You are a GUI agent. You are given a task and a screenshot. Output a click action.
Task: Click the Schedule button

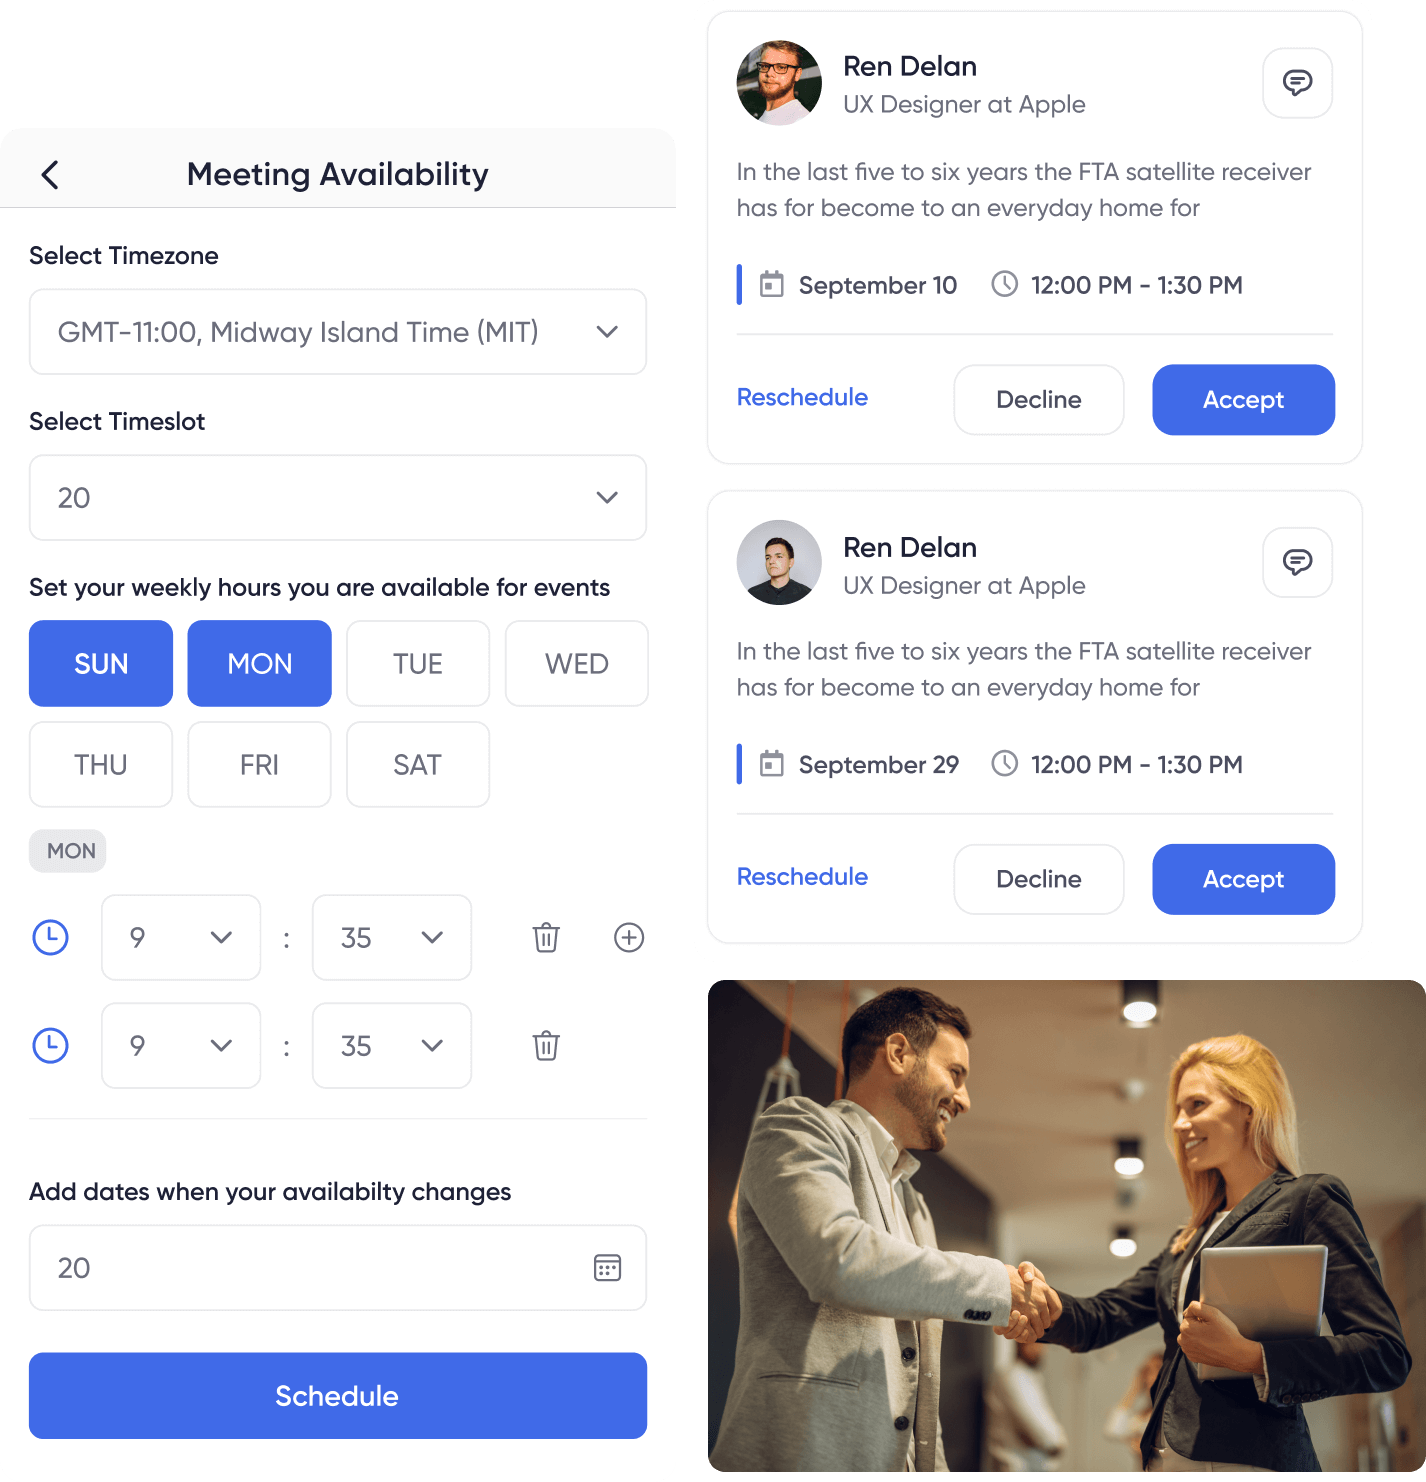click(338, 1396)
